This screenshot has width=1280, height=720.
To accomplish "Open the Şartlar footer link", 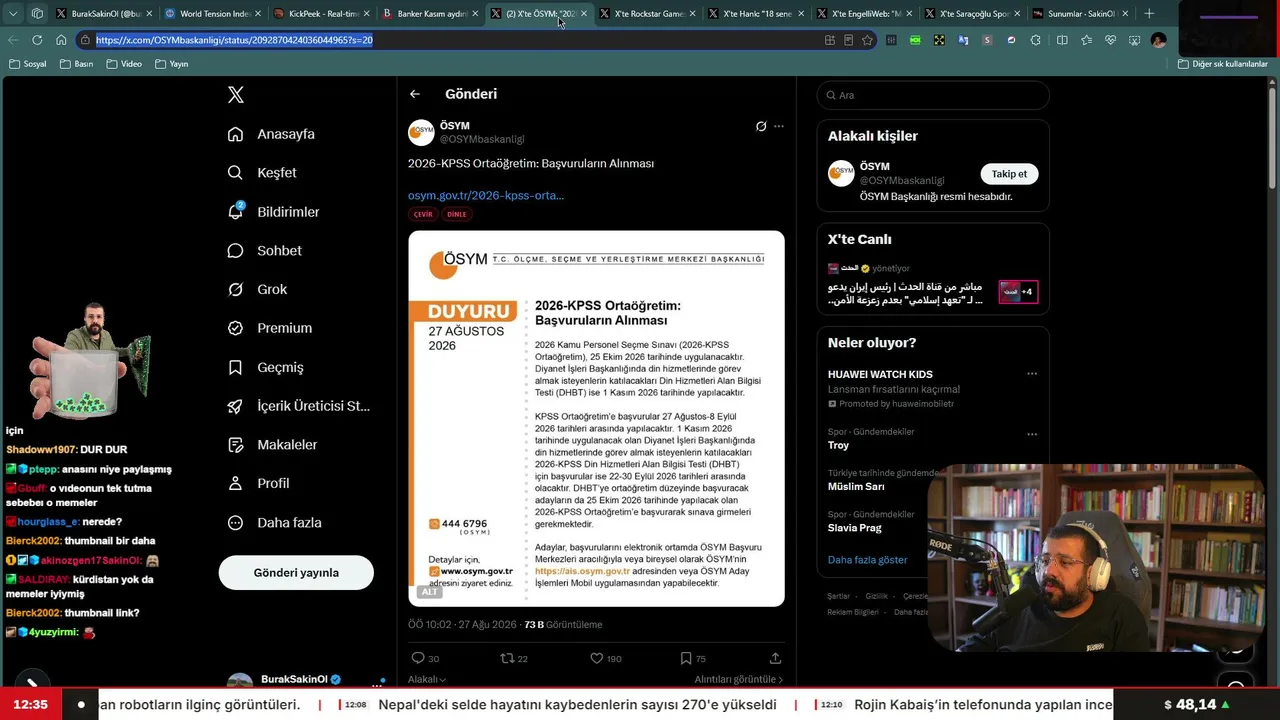I will pyautogui.click(x=838, y=596).
